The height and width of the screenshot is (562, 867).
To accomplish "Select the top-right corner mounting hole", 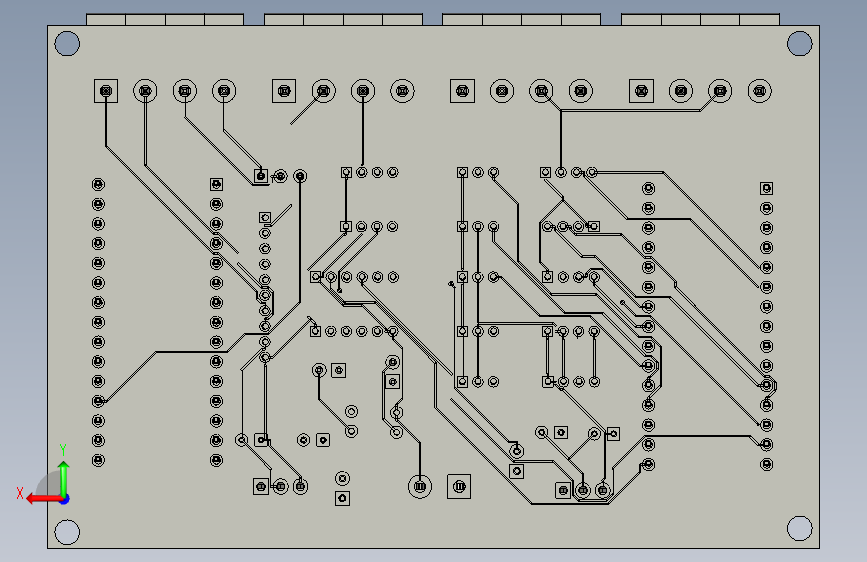I will coord(800,44).
